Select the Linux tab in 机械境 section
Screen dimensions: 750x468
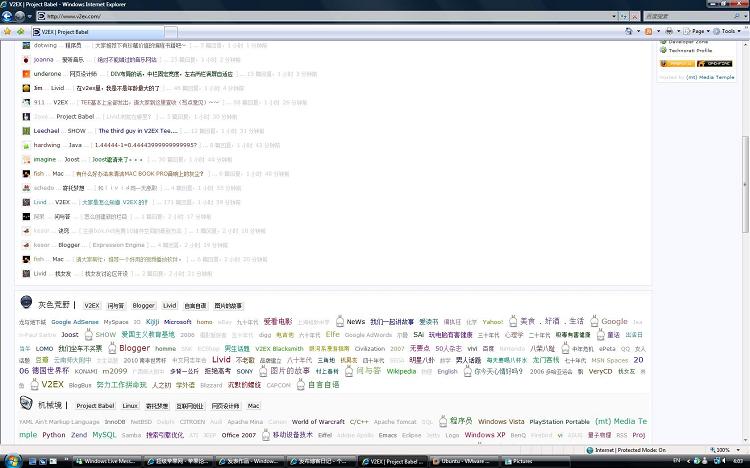click(x=130, y=406)
